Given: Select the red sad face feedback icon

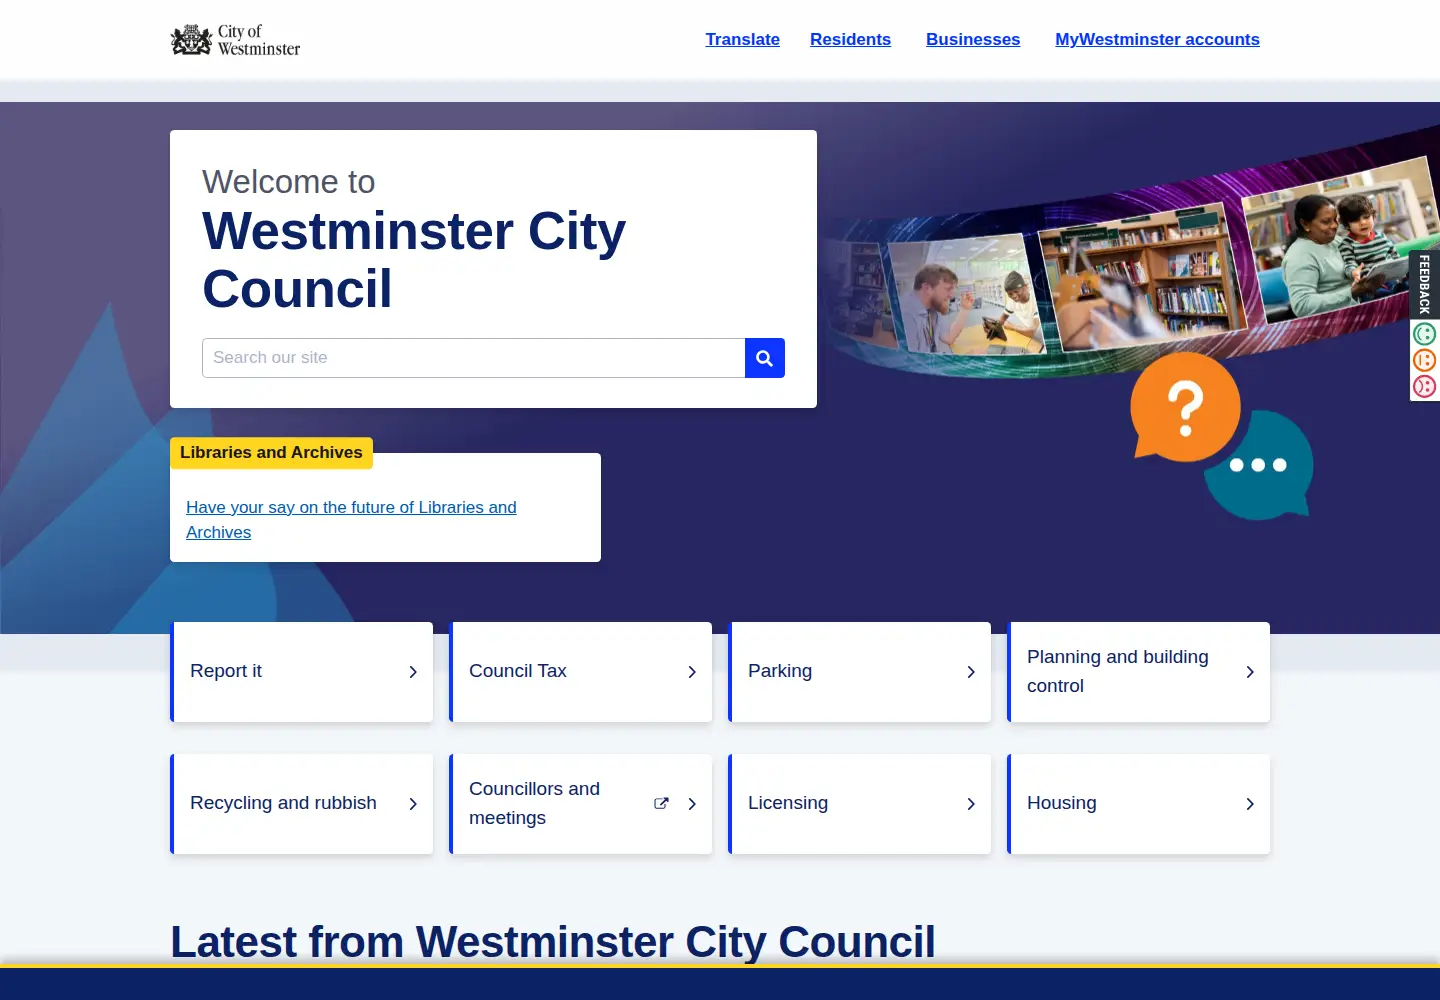Looking at the screenshot, I should (x=1425, y=386).
